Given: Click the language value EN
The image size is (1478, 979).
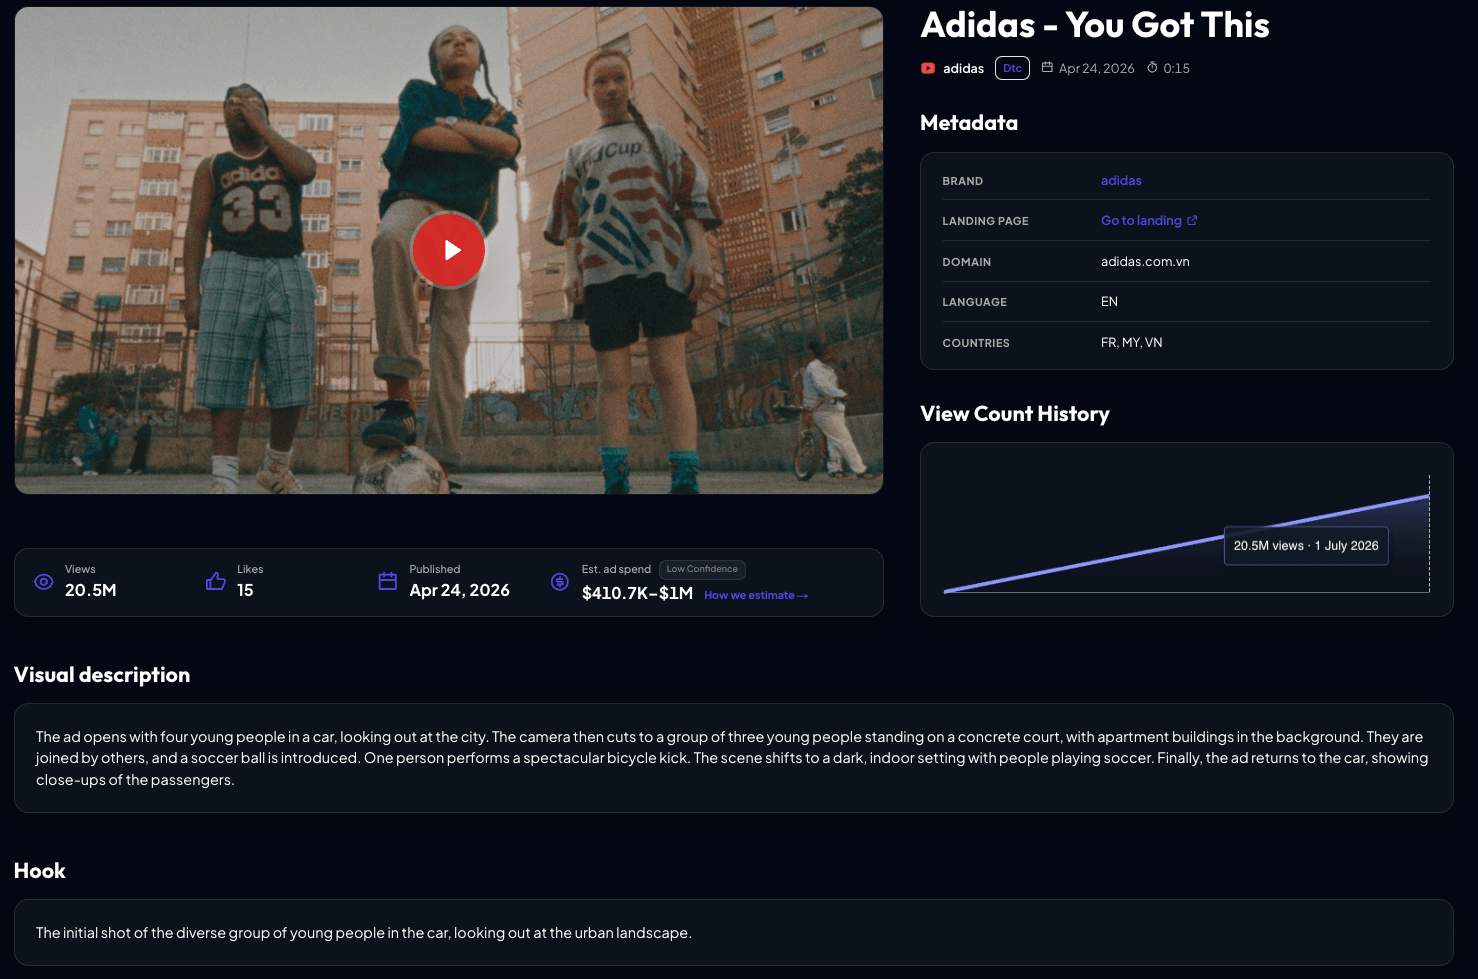Looking at the screenshot, I should [1109, 302].
